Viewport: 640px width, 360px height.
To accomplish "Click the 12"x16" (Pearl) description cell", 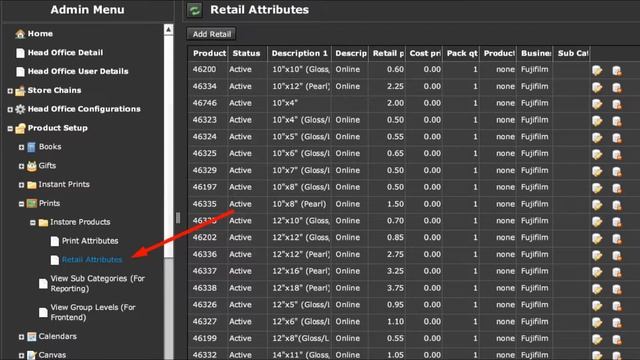I will pos(300,271).
